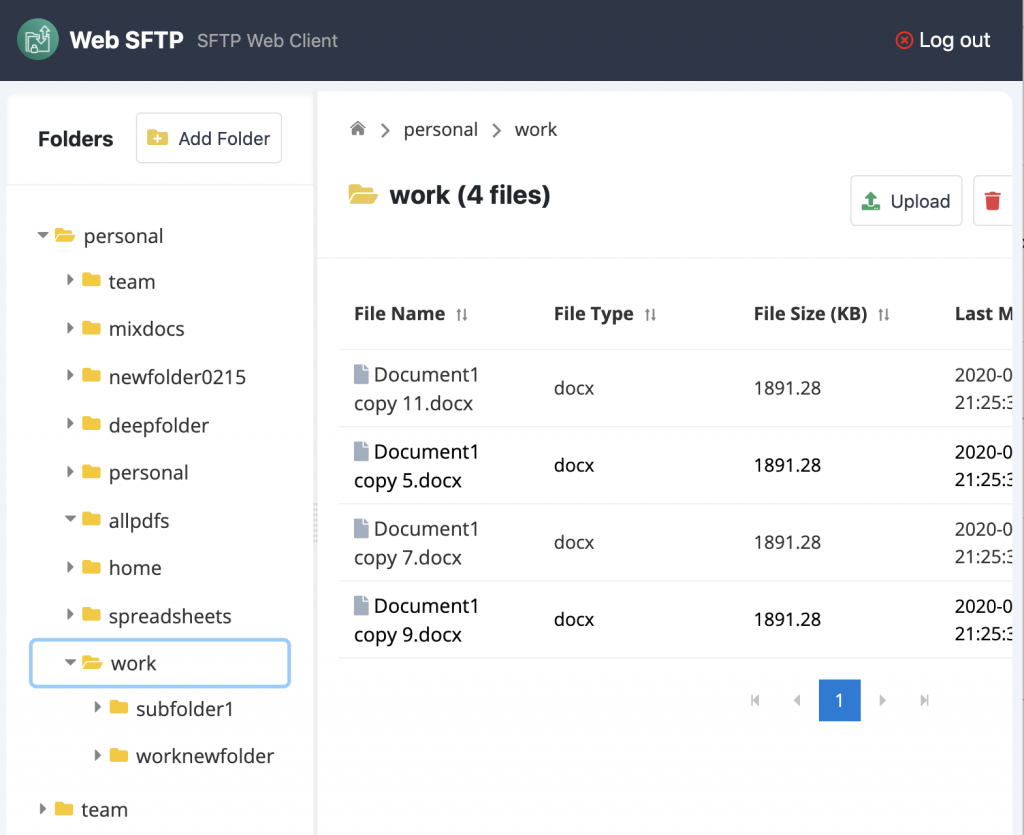
Task: Collapse the work folder in the tree
Action: pos(70,662)
